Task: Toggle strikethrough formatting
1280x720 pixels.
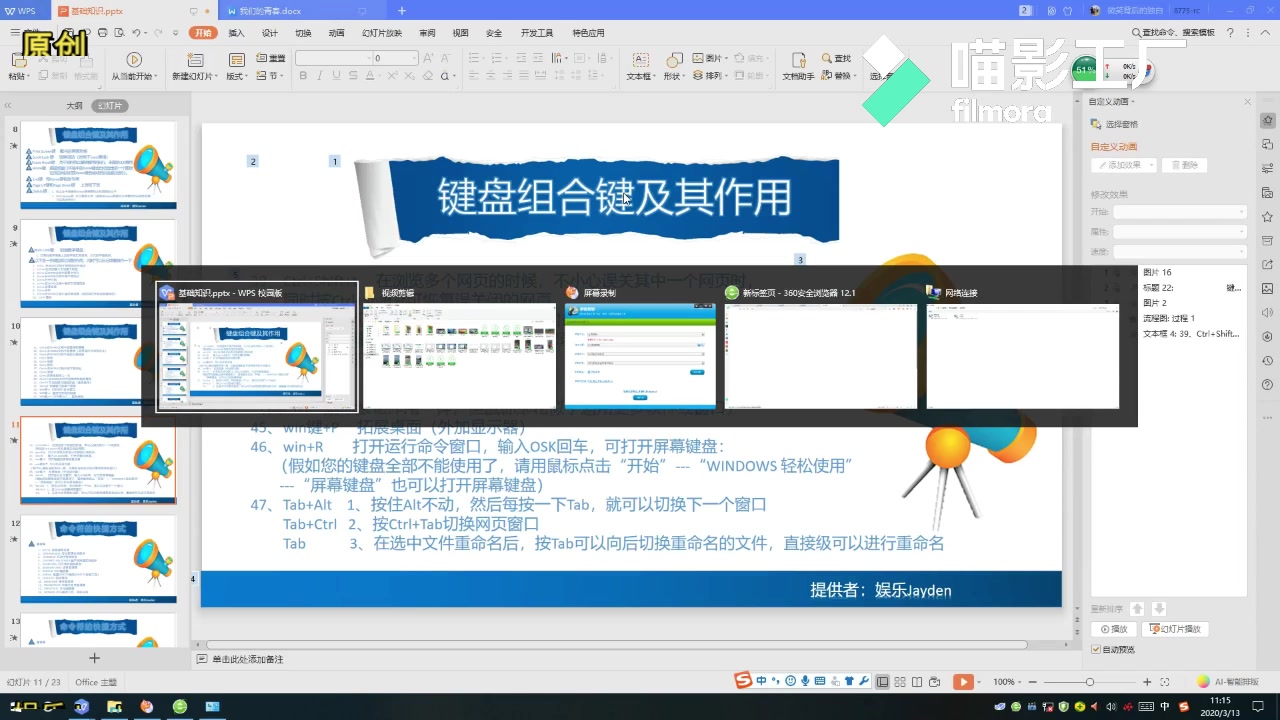Action: (x=351, y=76)
